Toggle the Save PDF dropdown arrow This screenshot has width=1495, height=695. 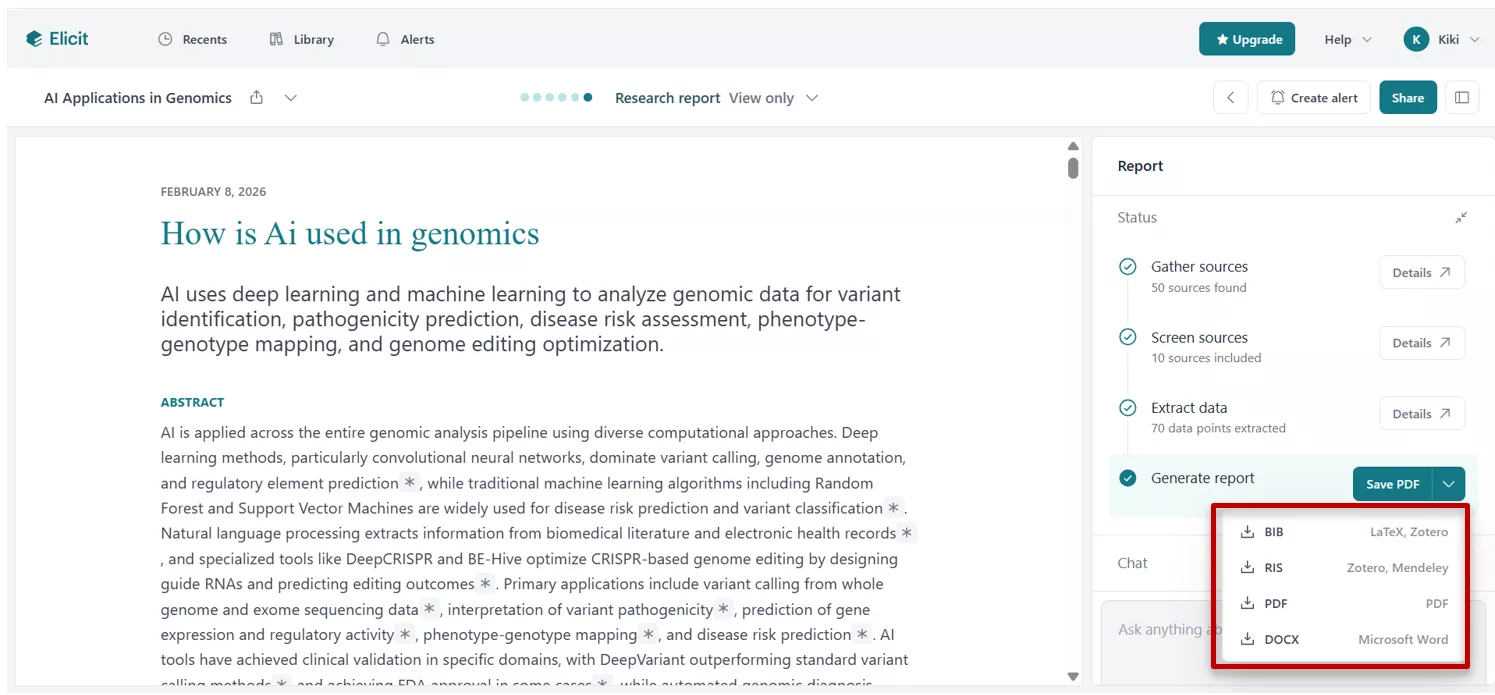click(1449, 484)
